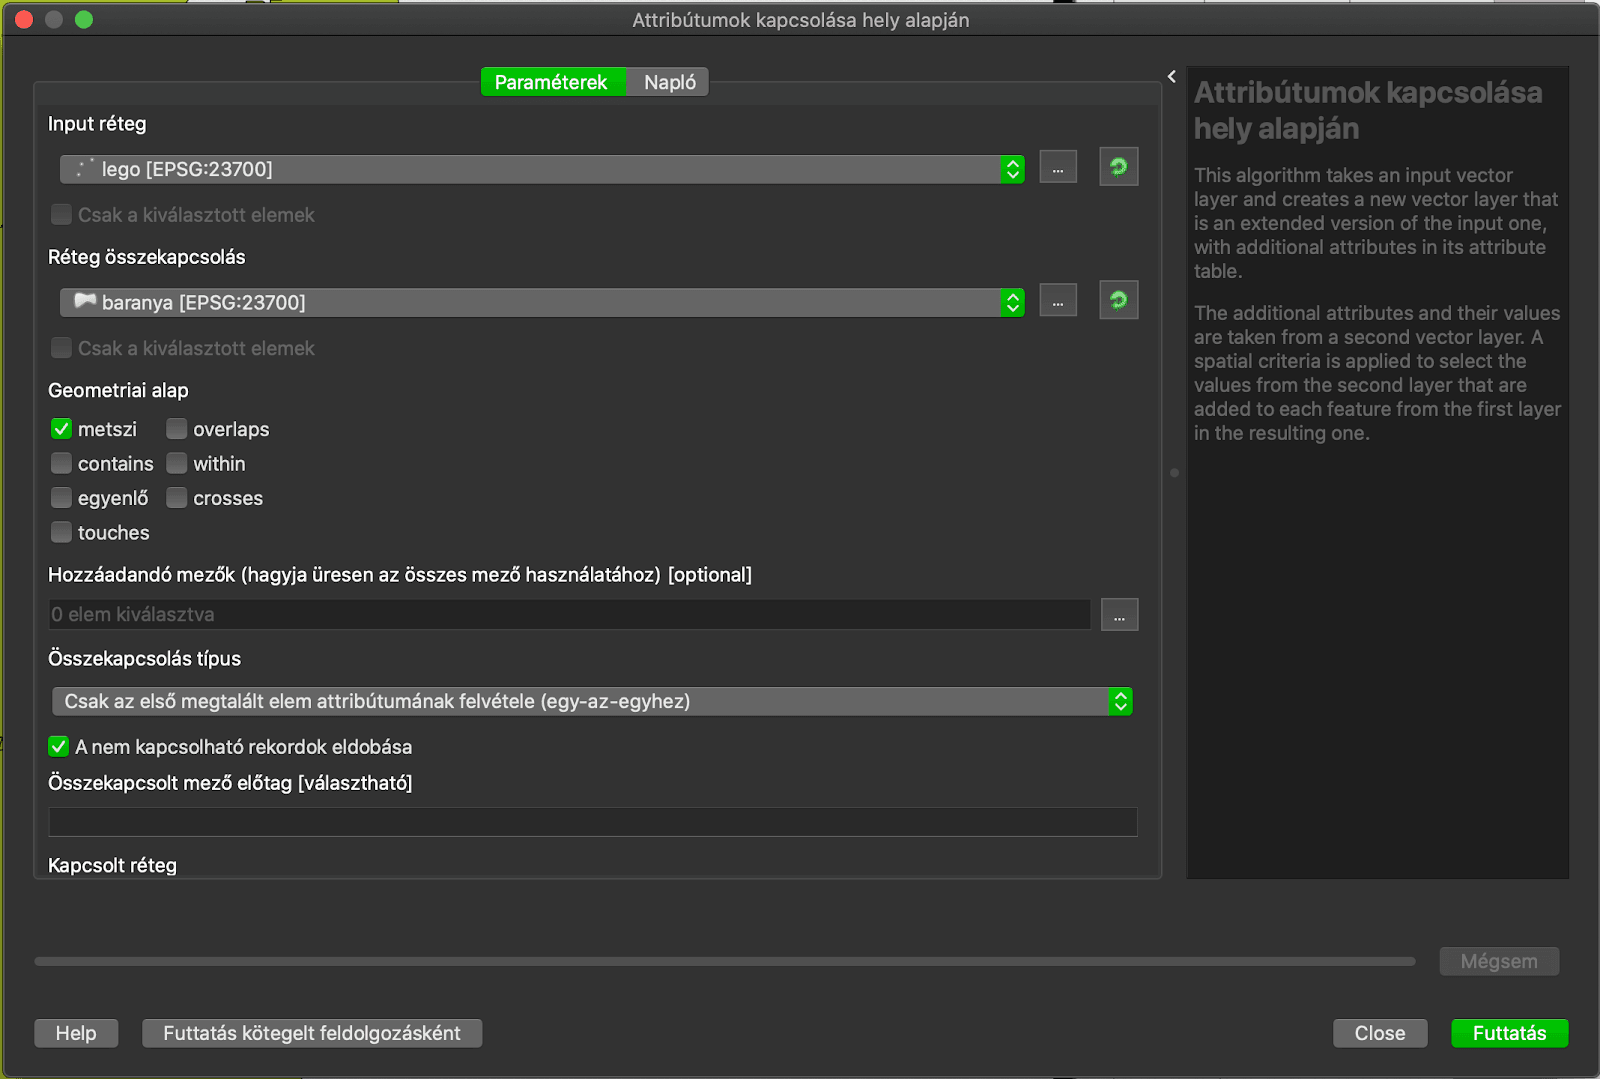Run the algorithm with Futtatás button
The height and width of the screenshot is (1079, 1600).
coord(1509,1033)
